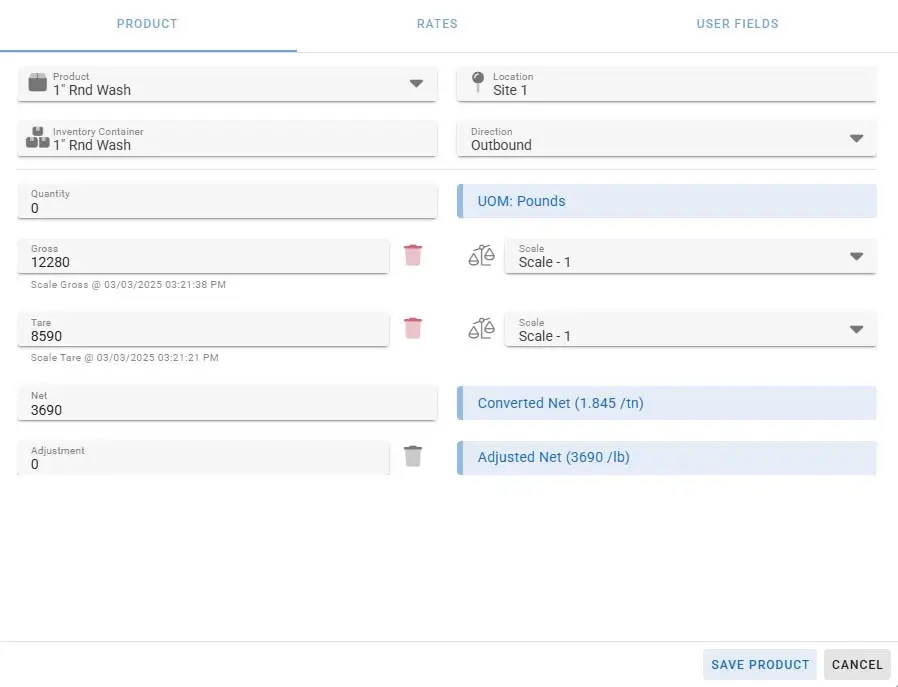
Task: Delete the Tare weight using red trash icon
Action: click(413, 329)
